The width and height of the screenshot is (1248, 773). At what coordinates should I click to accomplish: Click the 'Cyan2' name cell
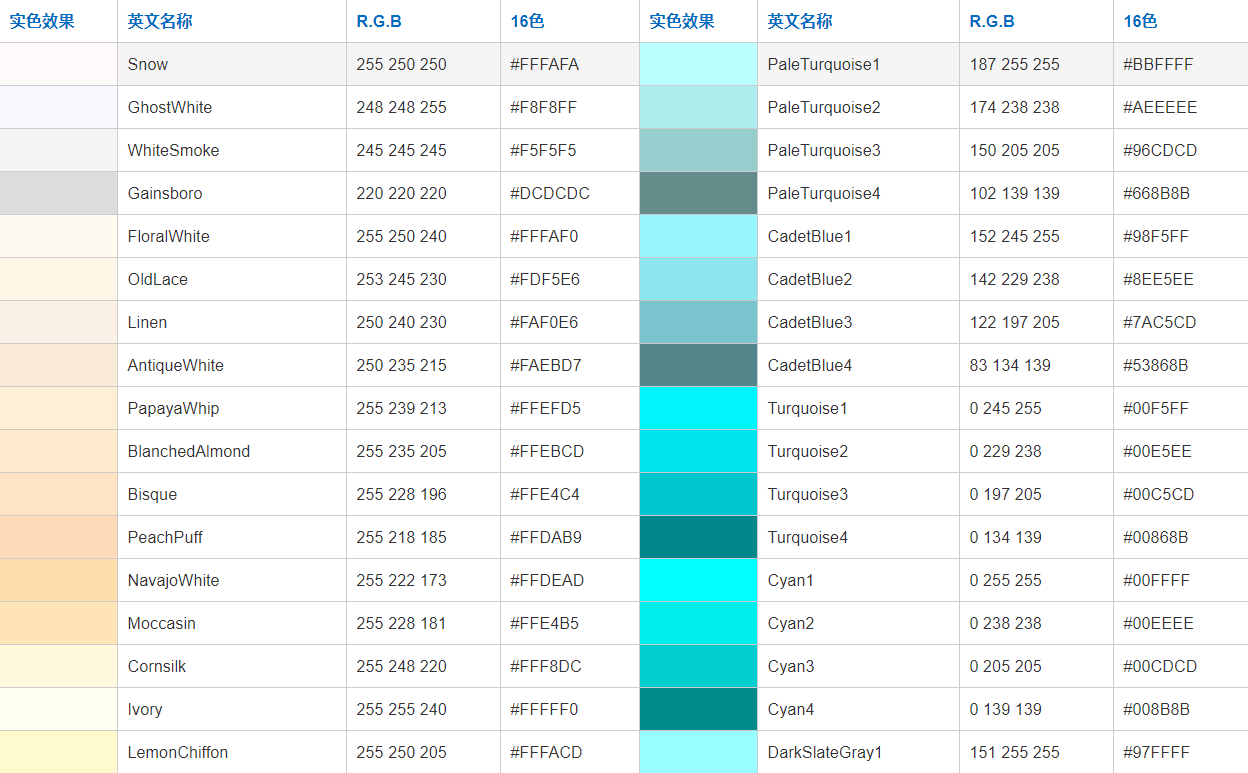[858, 623]
